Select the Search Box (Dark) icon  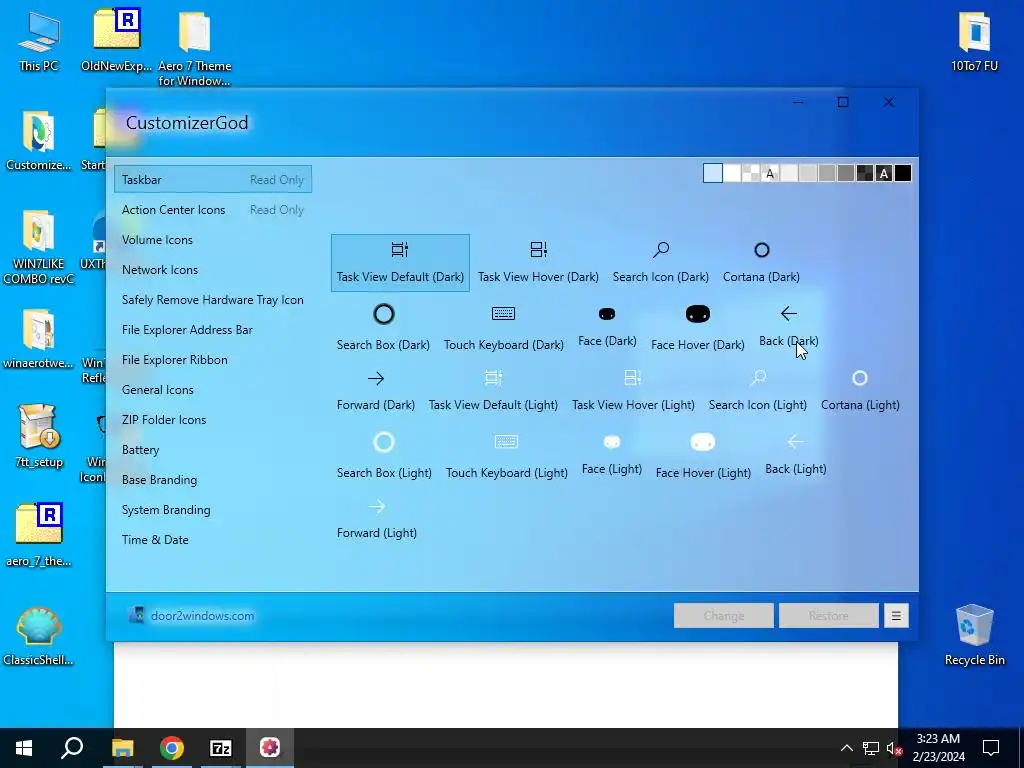coord(383,328)
